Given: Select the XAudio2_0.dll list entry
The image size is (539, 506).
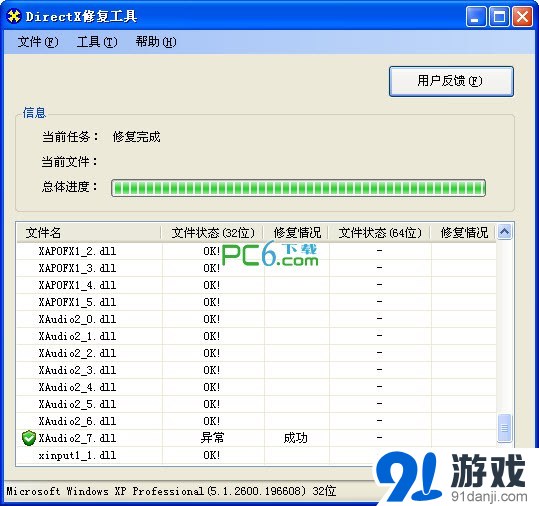Looking at the screenshot, I should 77,319.
